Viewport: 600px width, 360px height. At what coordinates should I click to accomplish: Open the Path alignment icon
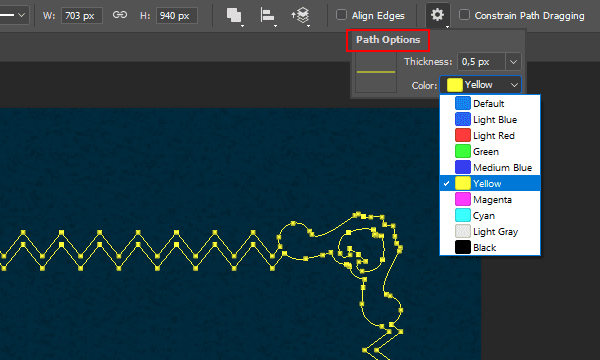click(x=267, y=16)
